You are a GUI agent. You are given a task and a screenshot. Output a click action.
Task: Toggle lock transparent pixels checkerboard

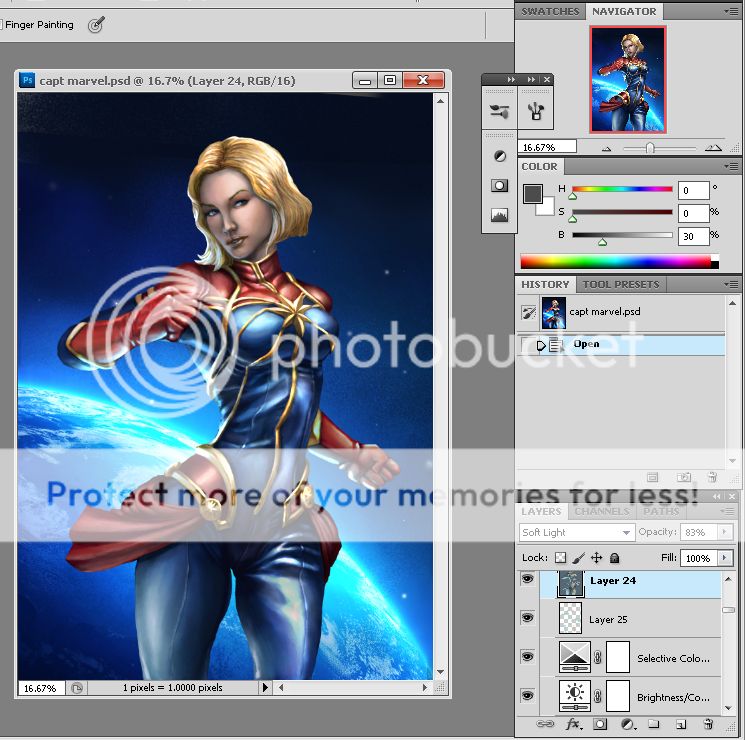(x=561, y=557)
